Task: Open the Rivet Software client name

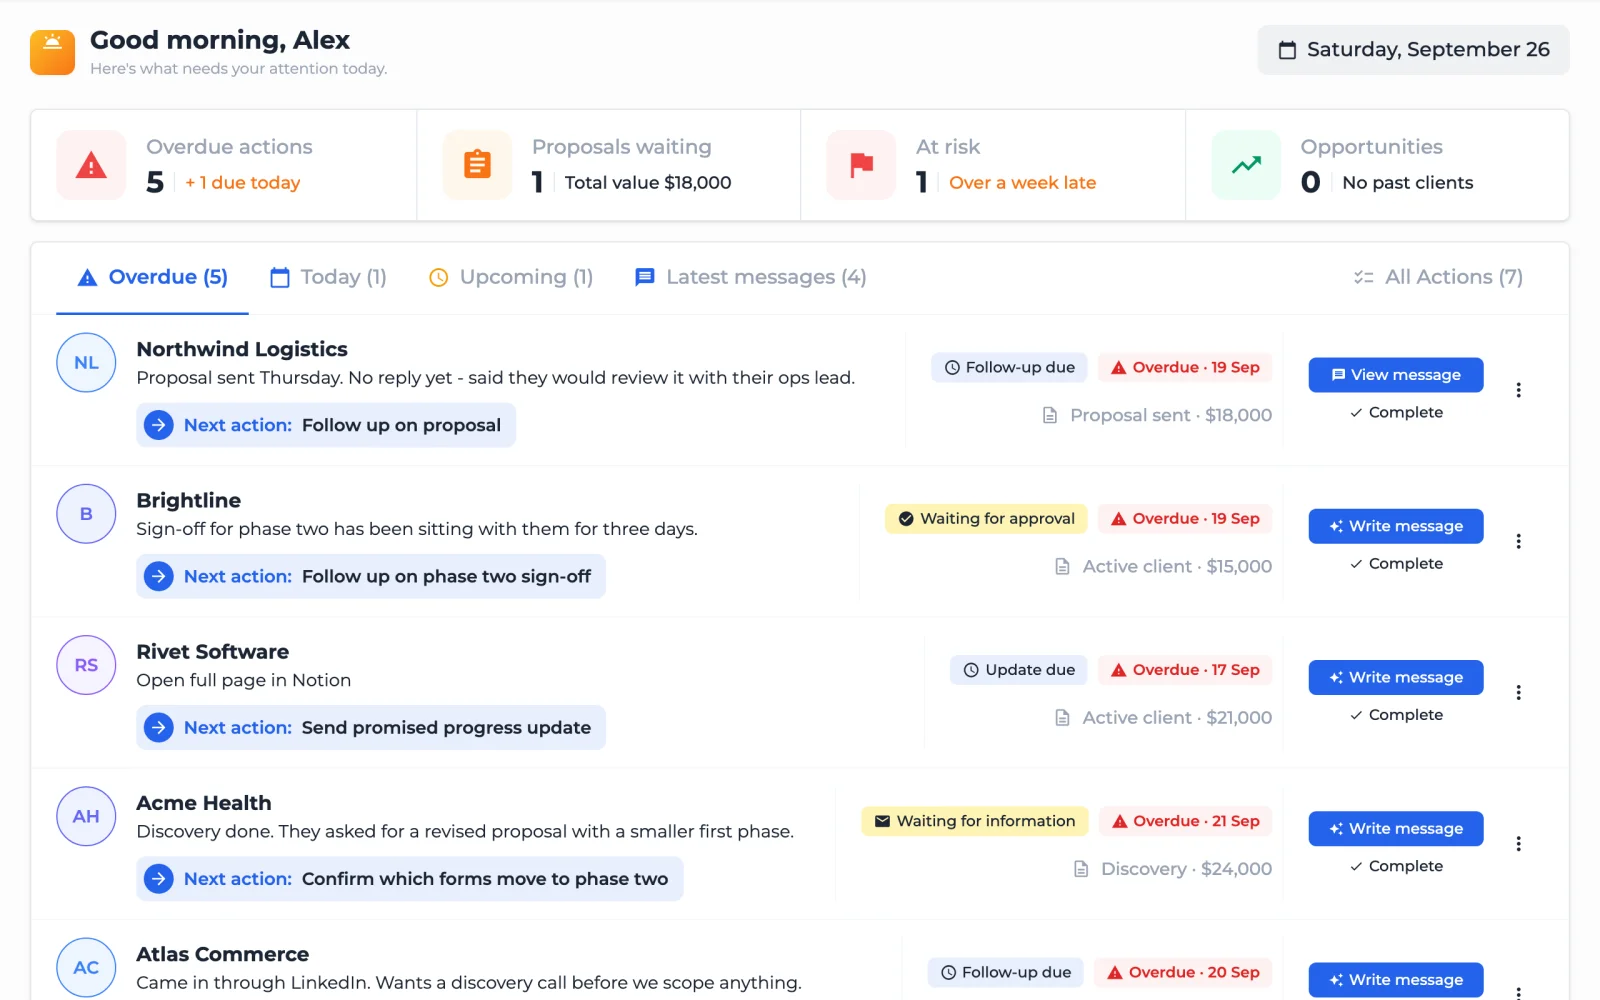Action: point(213,651)
